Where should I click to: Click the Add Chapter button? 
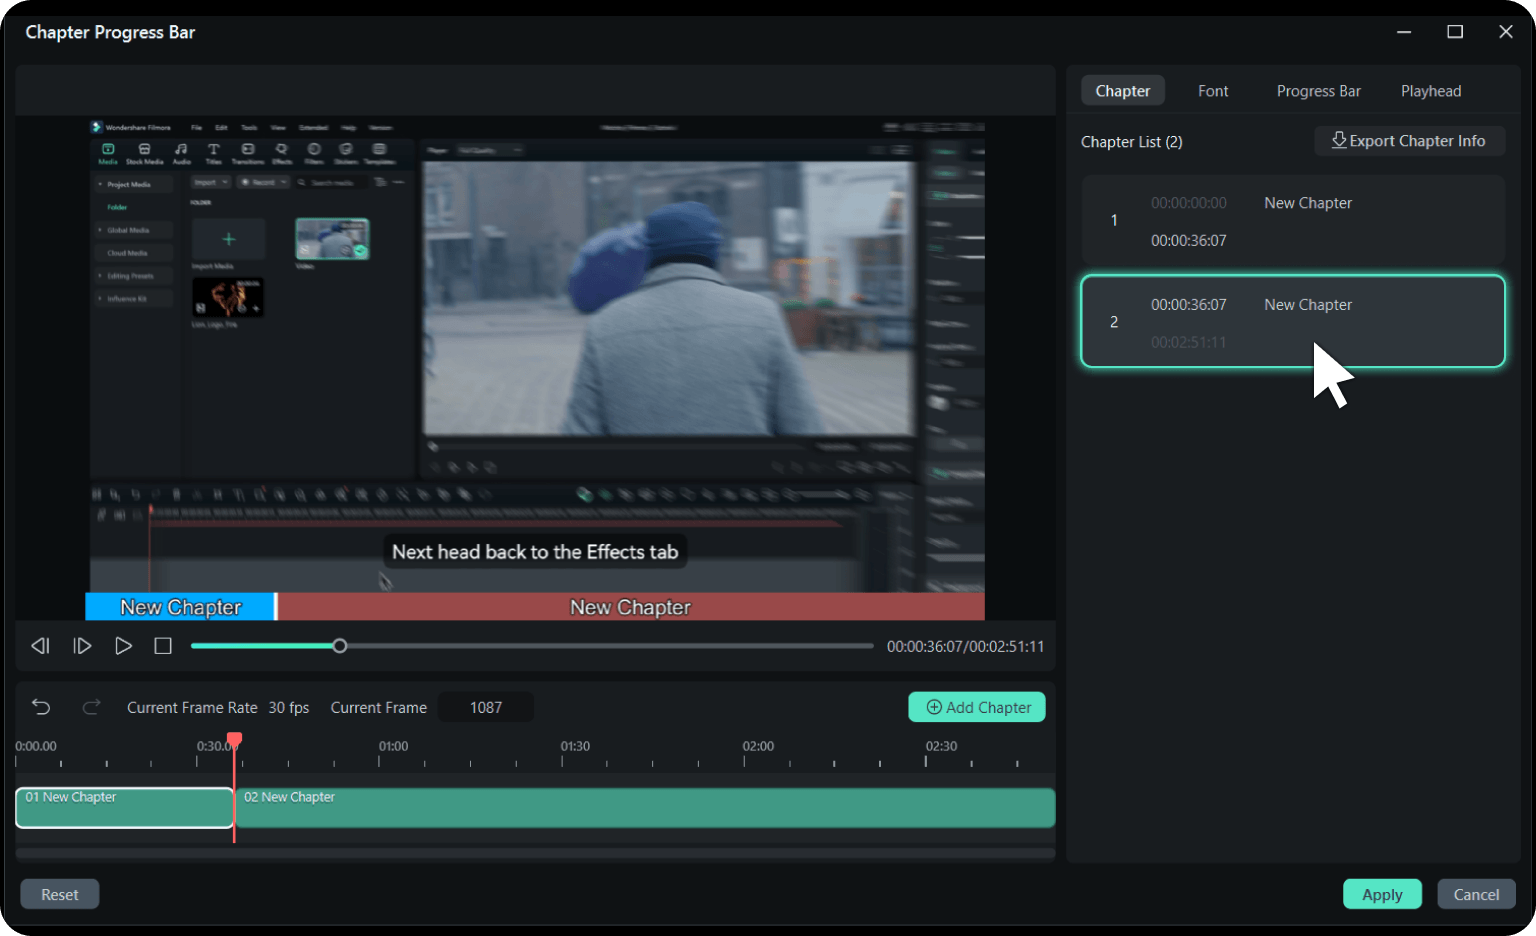pos(977,707)
